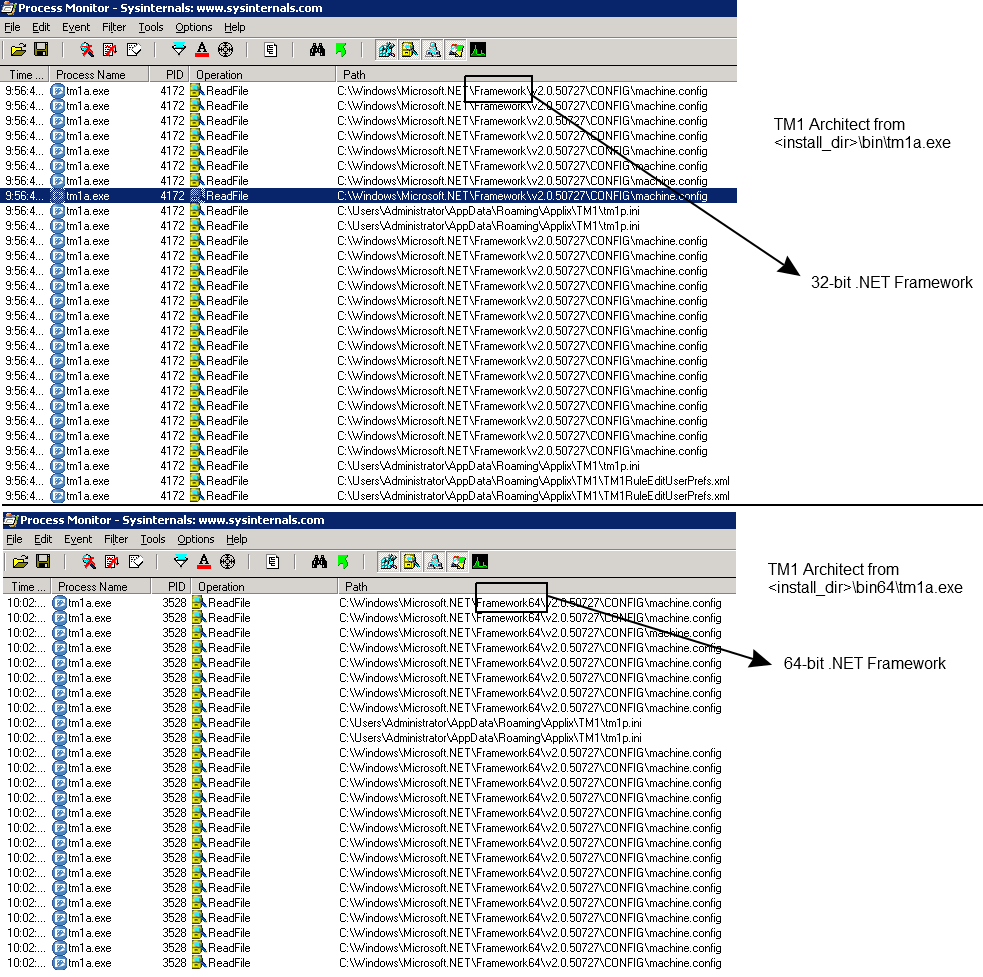This screenshot has height=977, width=983.
Task: Open Event menu in top Process Monitor window
Action: pos(76,27)
